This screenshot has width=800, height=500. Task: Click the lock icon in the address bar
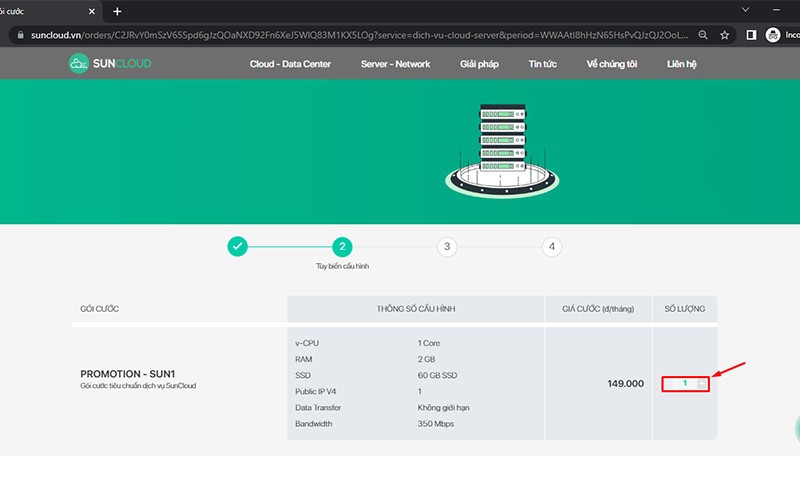(x=20, y=35)
